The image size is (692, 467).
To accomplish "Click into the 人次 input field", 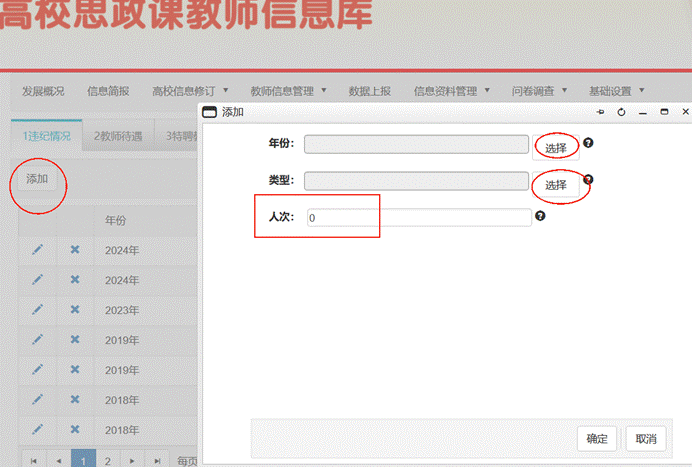I will (417, 217).
